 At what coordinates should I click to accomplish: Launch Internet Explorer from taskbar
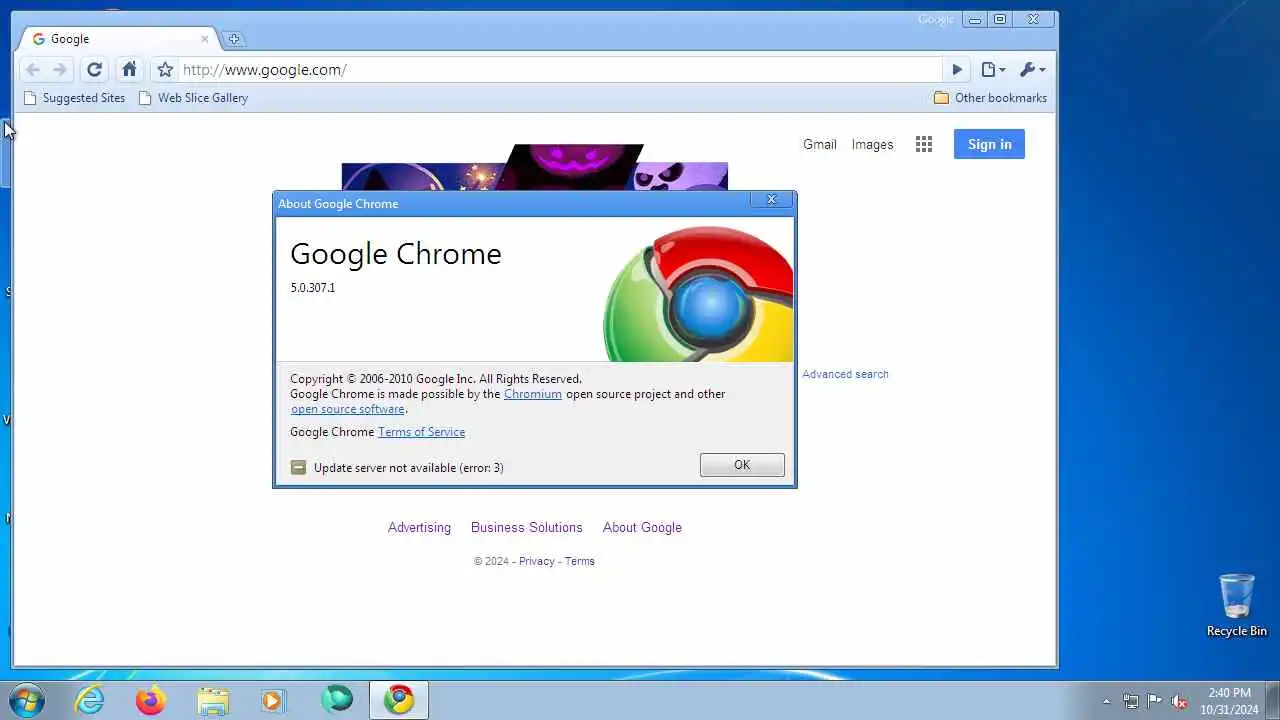(x=90, y=700)
